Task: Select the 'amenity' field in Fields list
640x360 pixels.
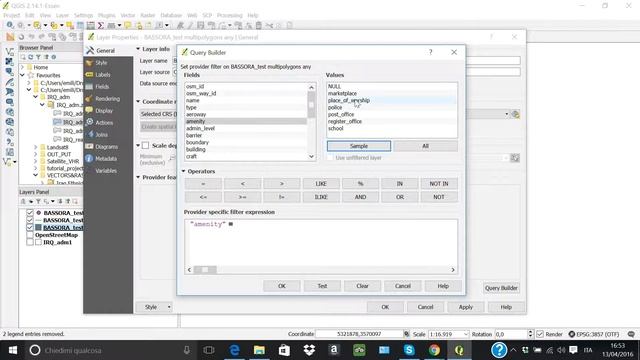Action: click(x=246, y=121)
